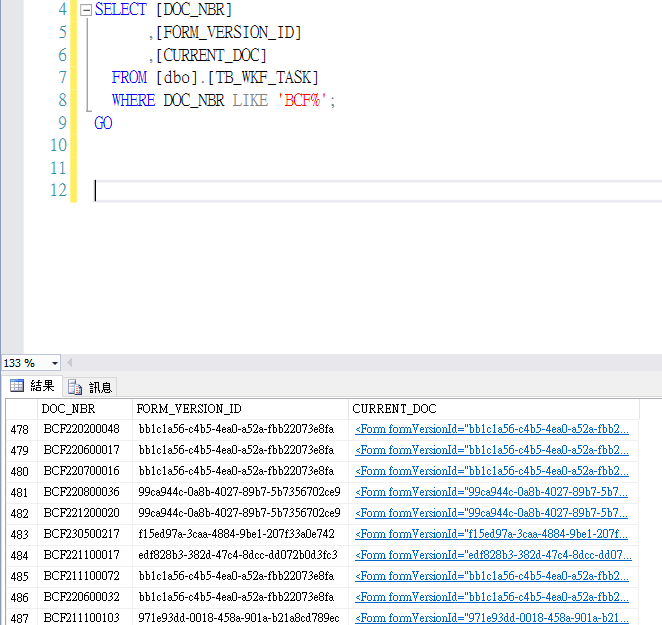
Task: Open the CURRENT_DOC XML link for BCF221200020
Action: [x=491, y=513]
